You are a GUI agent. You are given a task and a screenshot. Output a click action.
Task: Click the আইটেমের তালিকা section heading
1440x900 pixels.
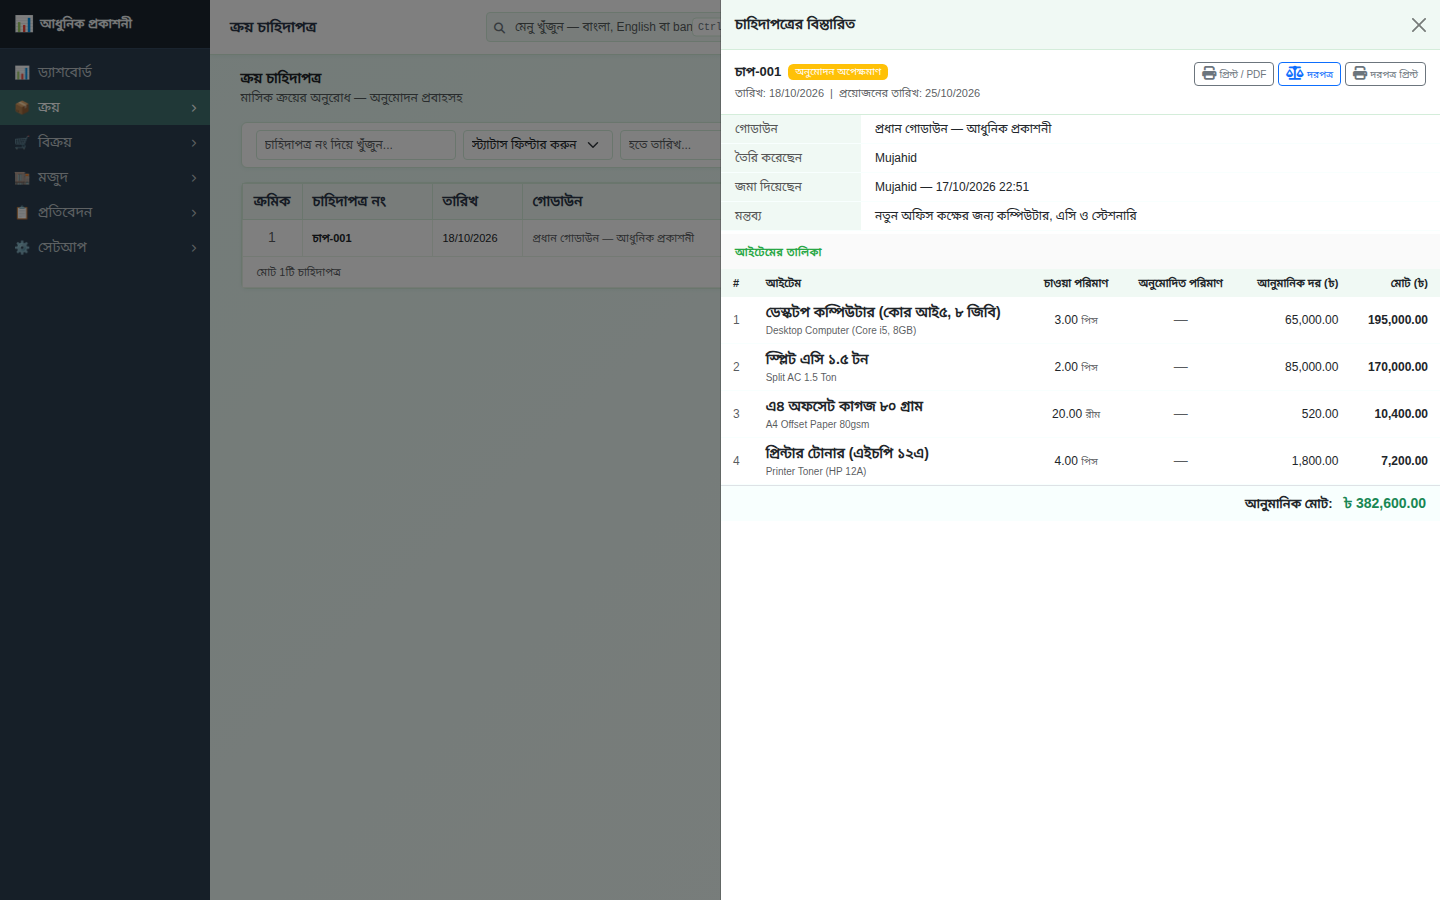[x=778, y=252]
